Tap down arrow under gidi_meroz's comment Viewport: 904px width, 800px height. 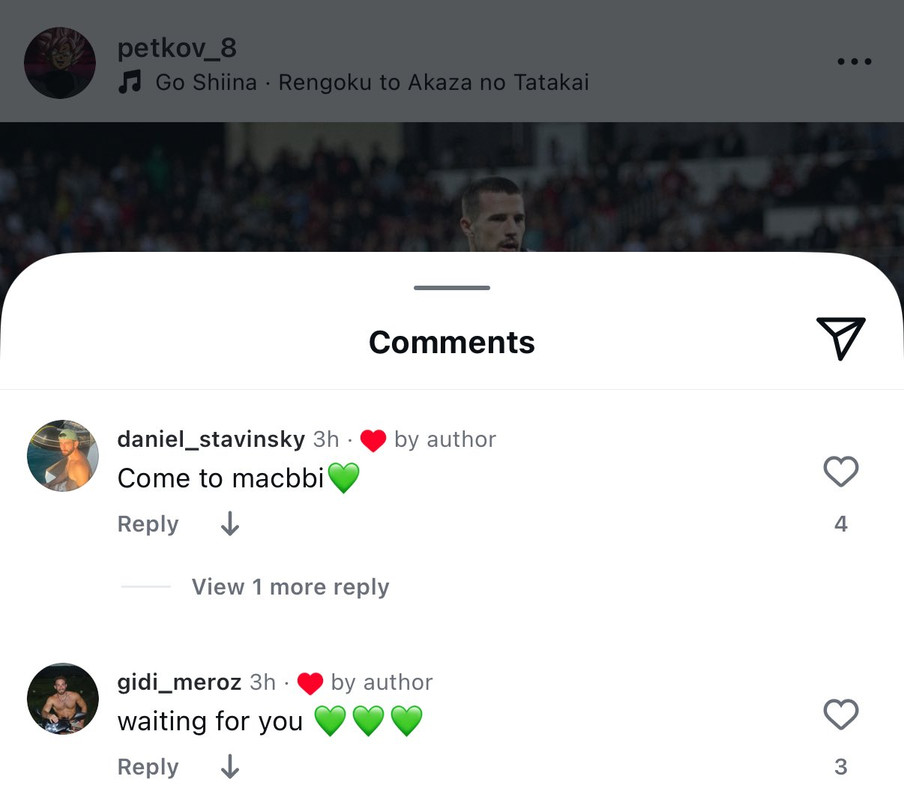230,767
